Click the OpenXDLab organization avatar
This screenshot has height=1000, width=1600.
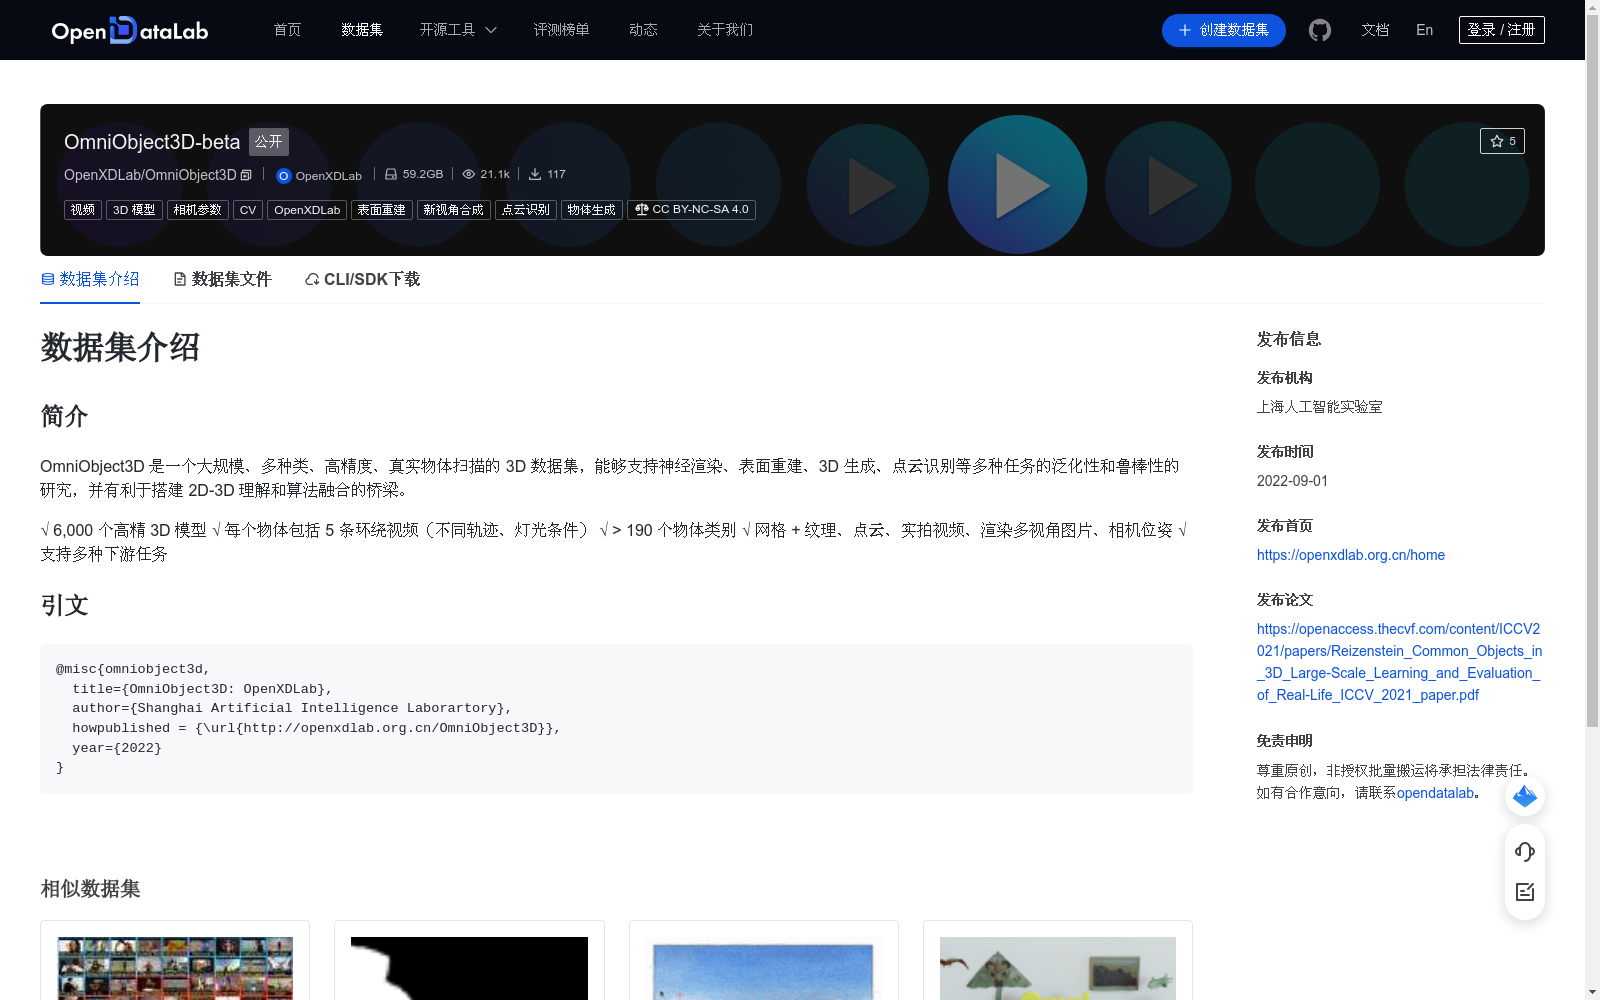point(283,176)
